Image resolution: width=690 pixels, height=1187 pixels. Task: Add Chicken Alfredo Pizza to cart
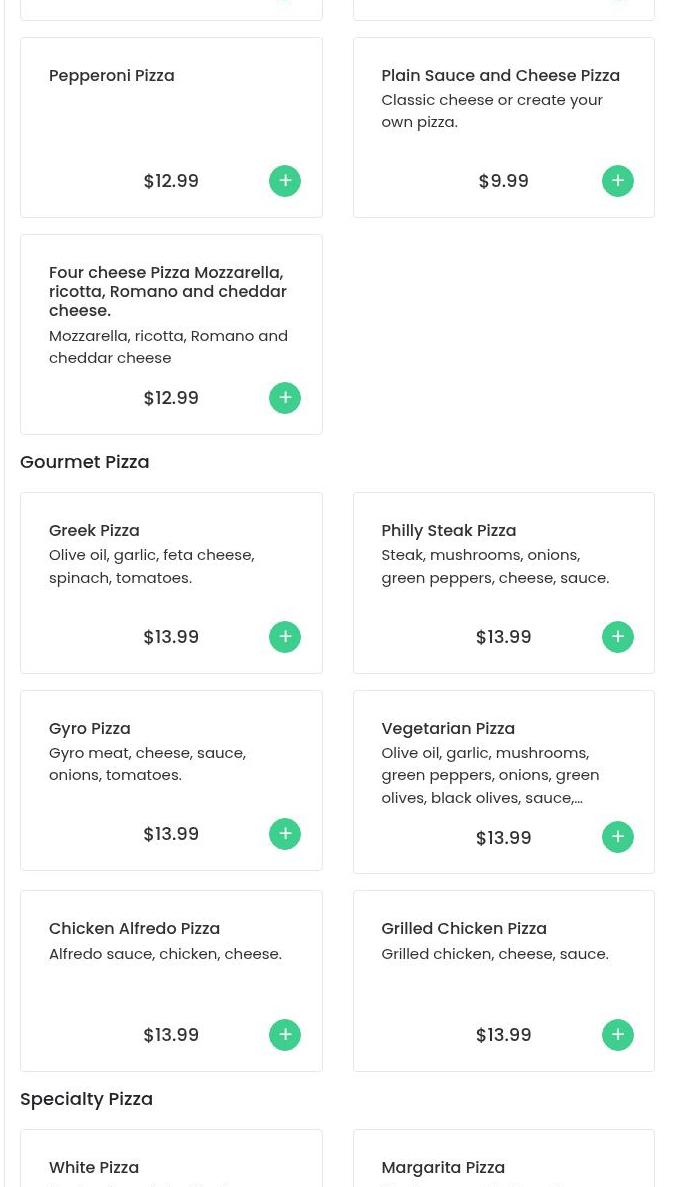(285, 1035)
